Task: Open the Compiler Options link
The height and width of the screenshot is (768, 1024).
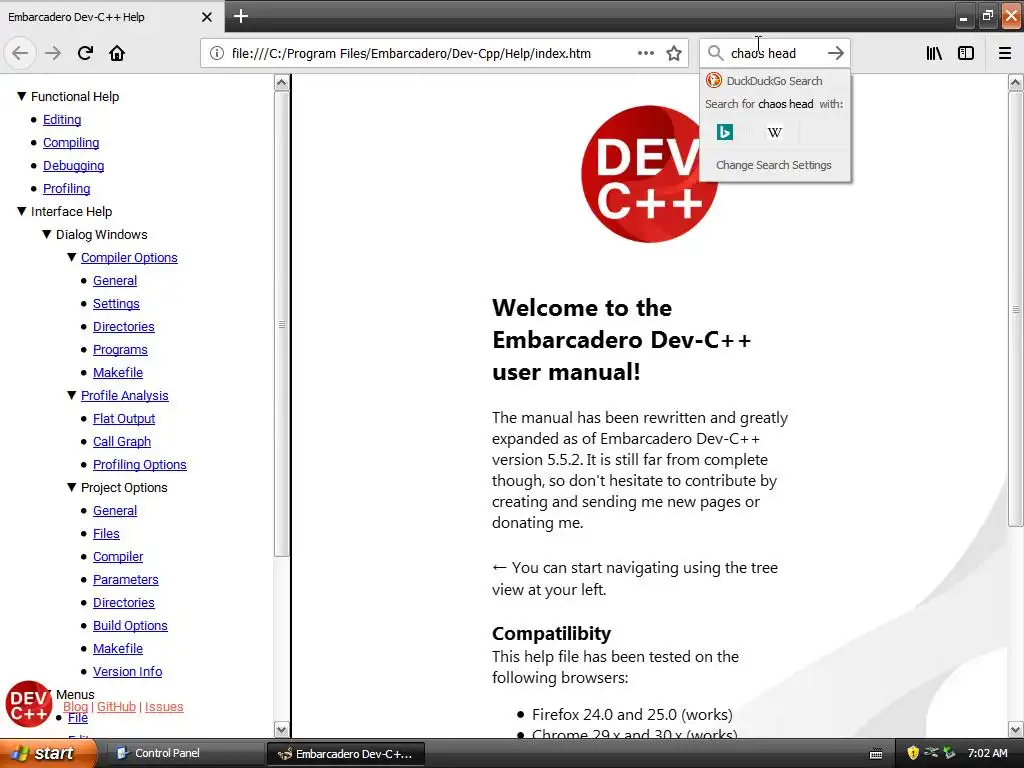Action: (129, 257)
